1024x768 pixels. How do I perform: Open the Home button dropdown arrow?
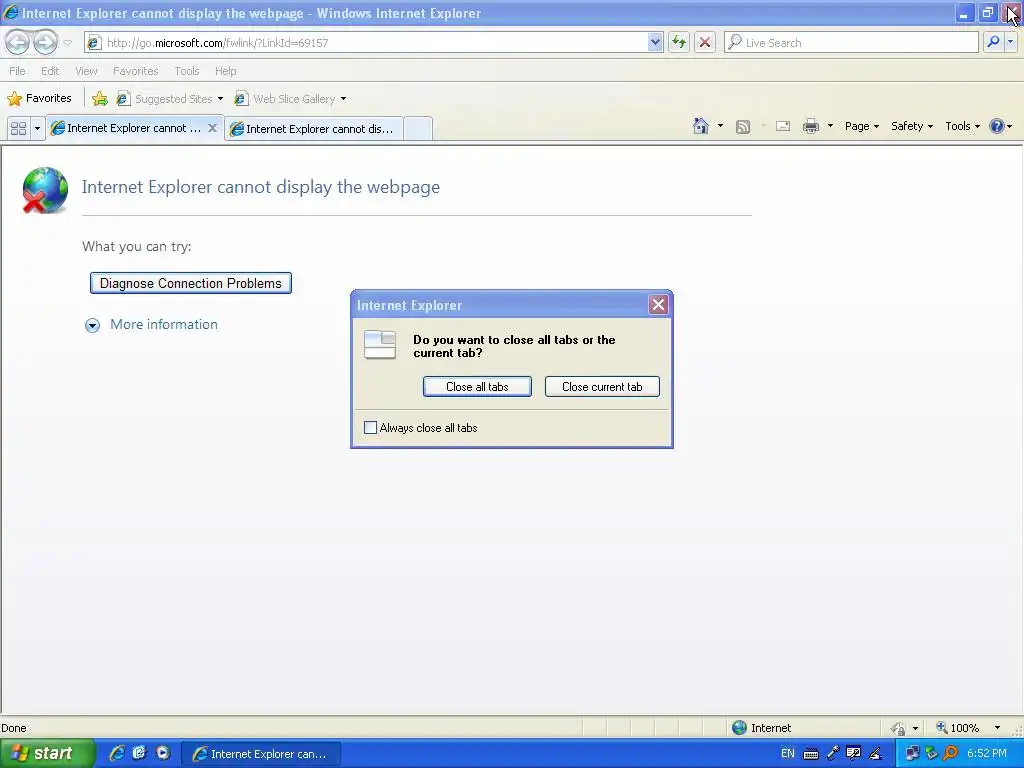tap(720, 126)
